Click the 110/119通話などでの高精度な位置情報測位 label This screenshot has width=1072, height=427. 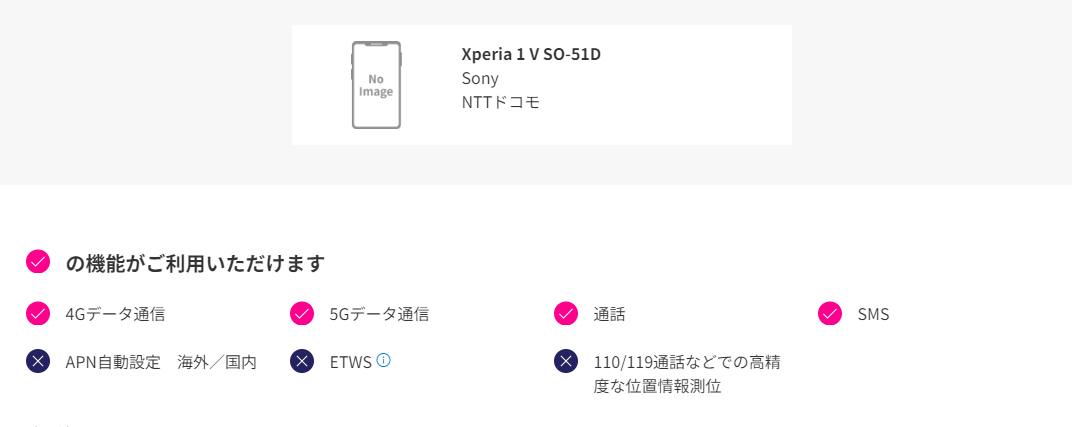[687, 374]
